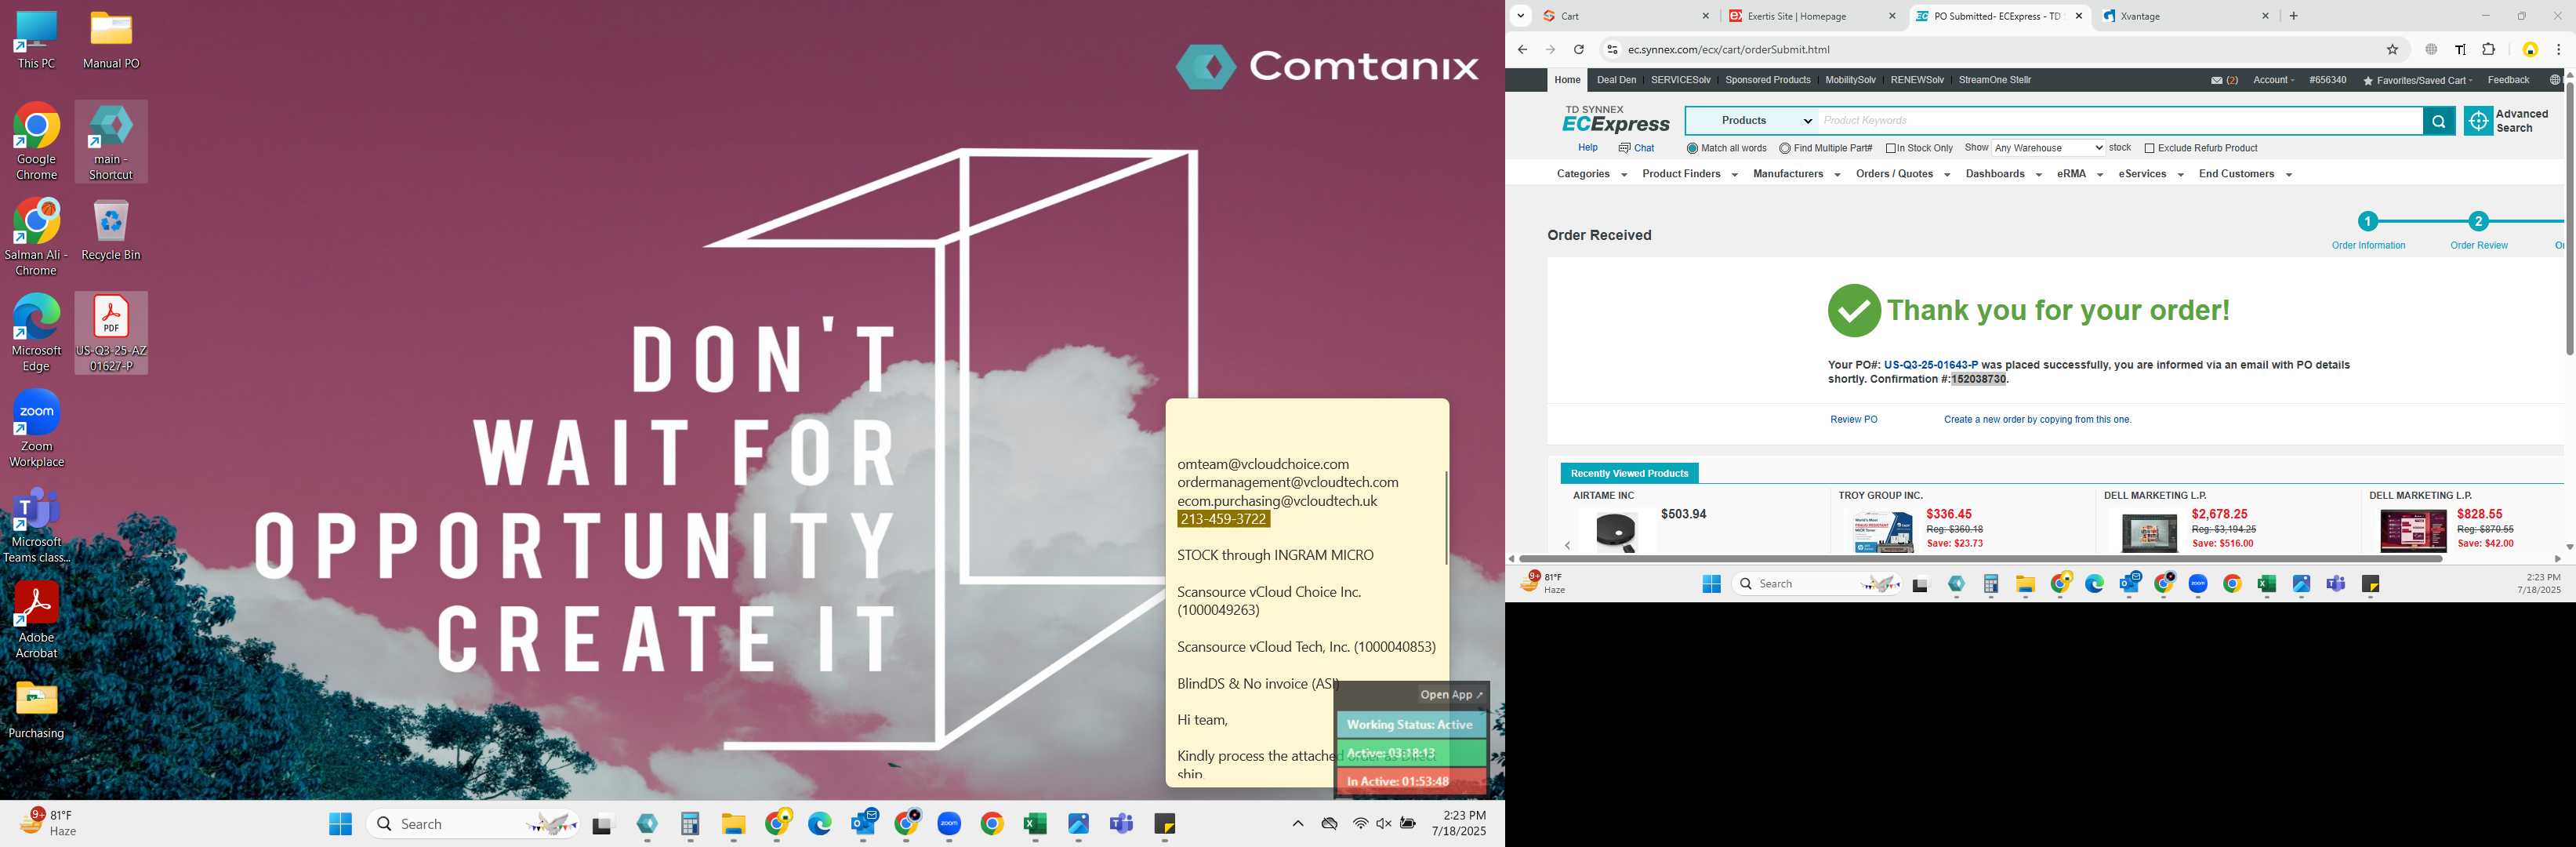Open Sponsored Products nav item
This screenshot has width=2576, height=847.
1767,80
